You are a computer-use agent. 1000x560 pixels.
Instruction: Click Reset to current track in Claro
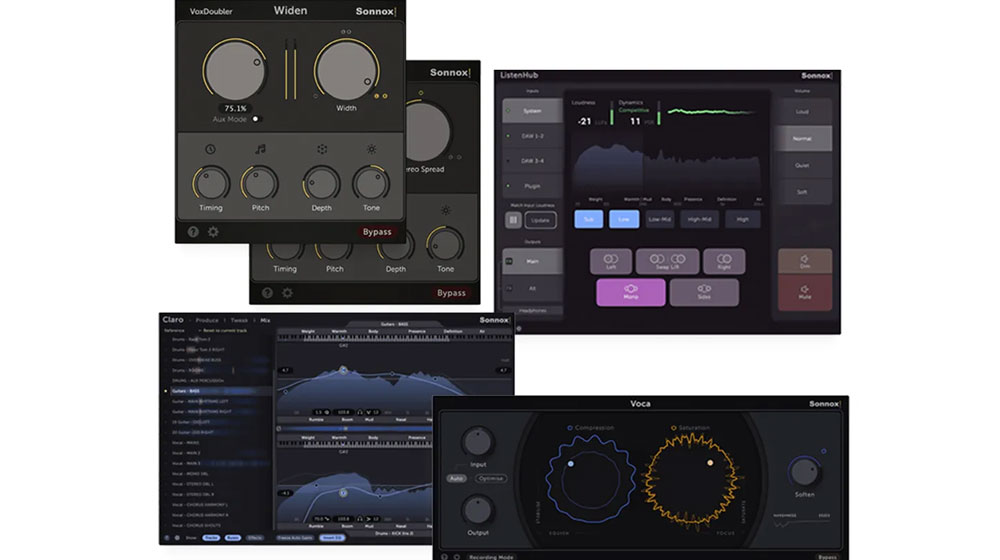coord(224,330)
